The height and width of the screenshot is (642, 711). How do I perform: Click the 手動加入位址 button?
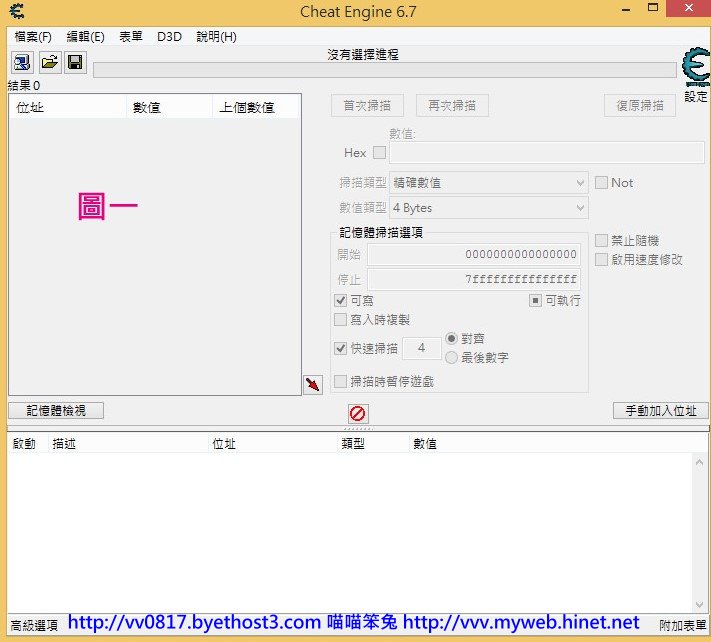[x=661, y=410]
